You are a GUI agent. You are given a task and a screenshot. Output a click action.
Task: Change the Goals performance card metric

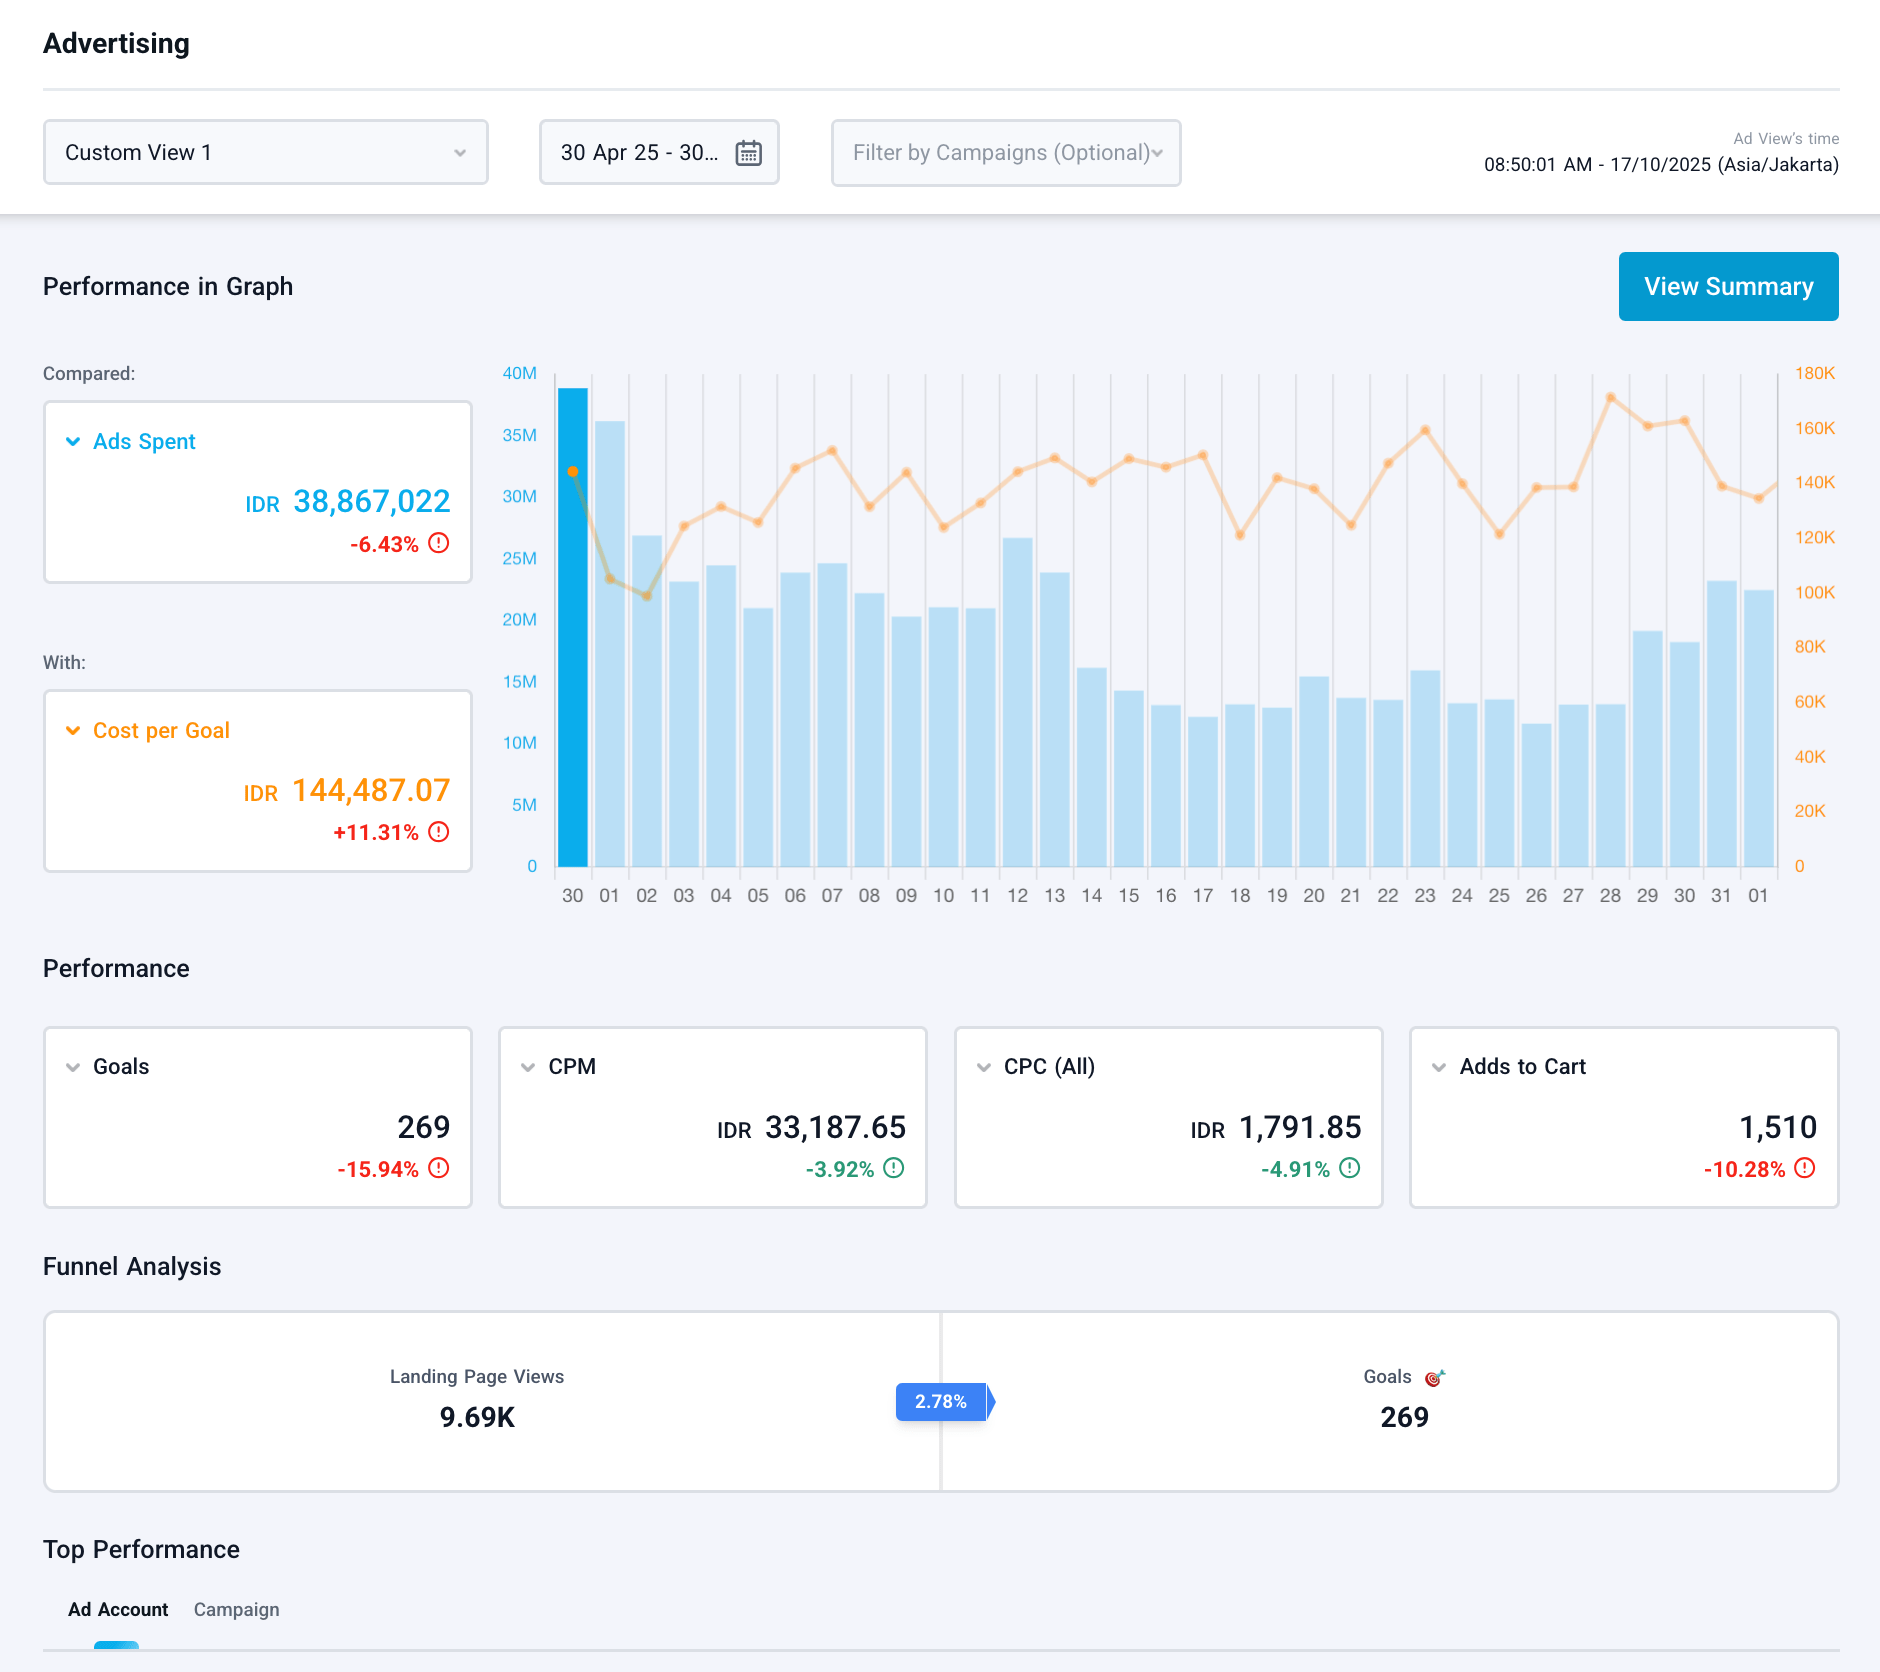[x=73, y=1067]
